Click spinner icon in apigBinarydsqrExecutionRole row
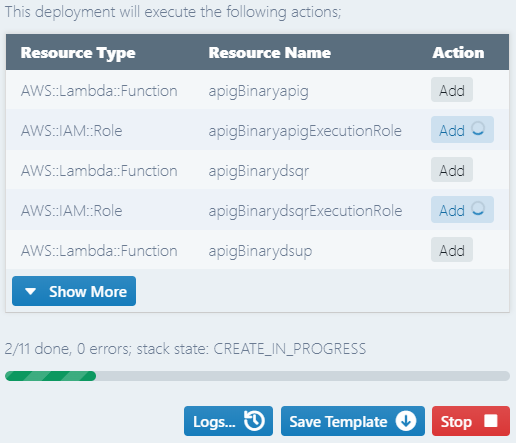 (x=478, y=209)
